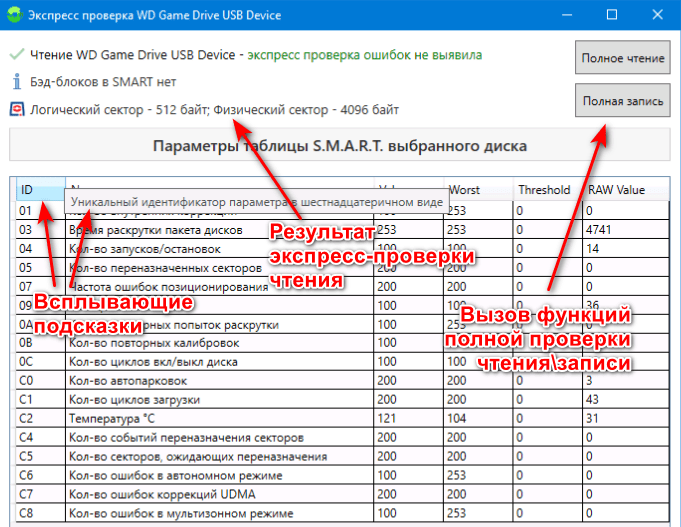Close the express check window
Viewport: 681px width, 527px height.
658,15
